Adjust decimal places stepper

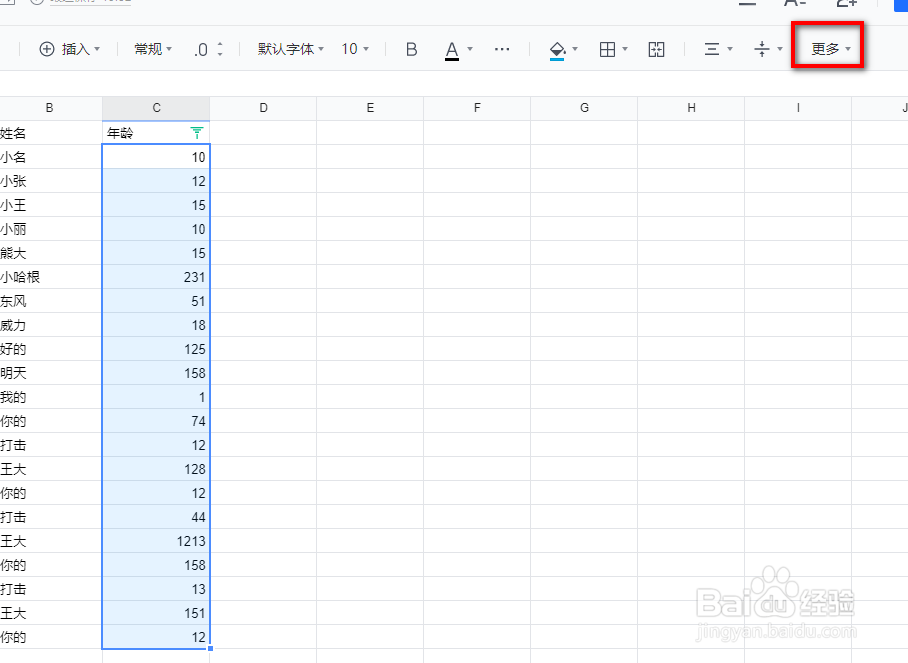coord(219,49)
